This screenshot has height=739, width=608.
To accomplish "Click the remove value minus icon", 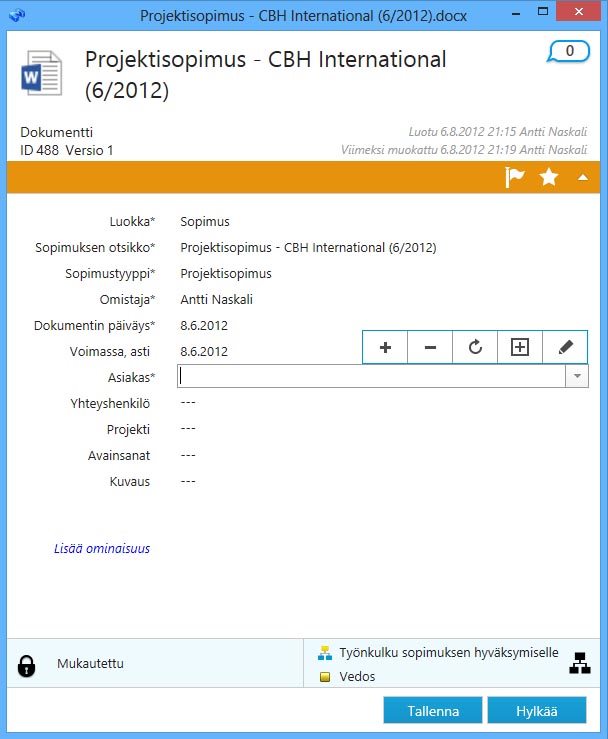I will pyautogui.click(x=430, y=347).
